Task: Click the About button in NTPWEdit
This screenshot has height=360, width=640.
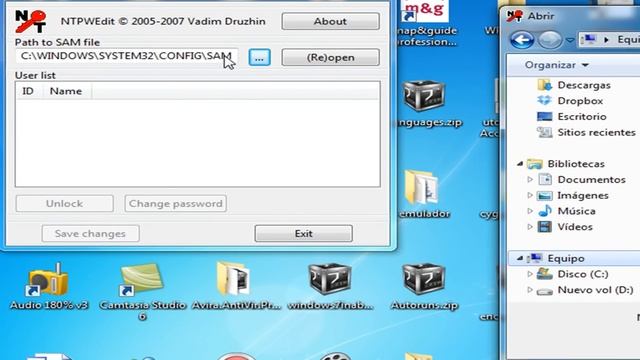Action: pyautogui.click(x=330, y=21)
